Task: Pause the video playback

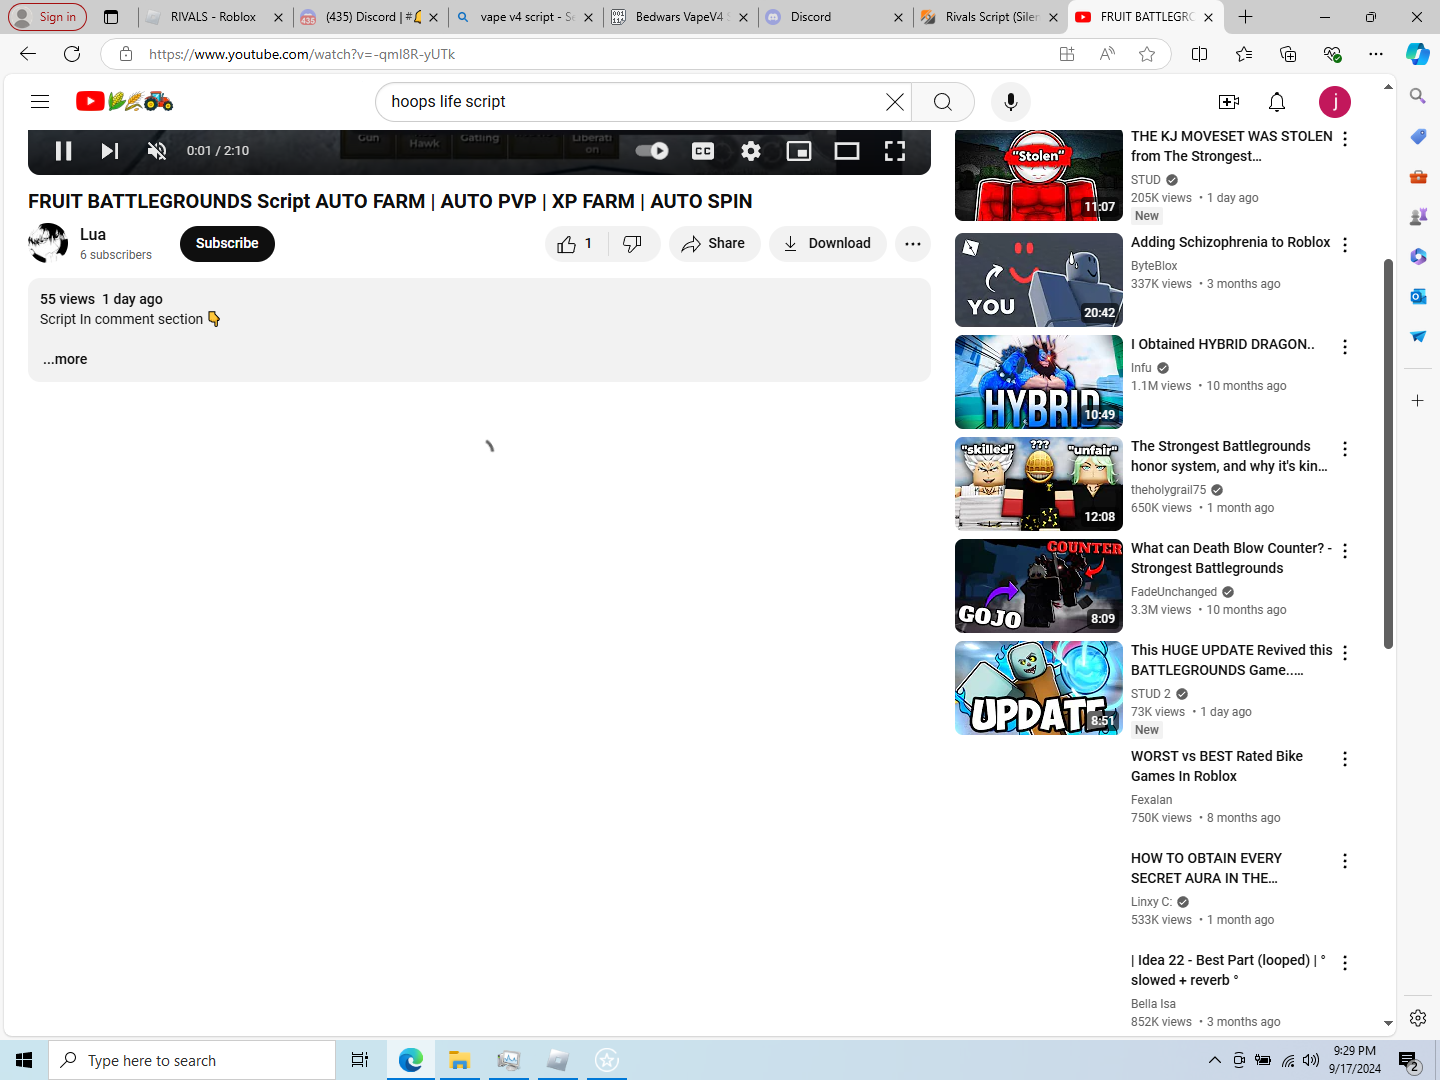Action: click(x=63, y=151)
